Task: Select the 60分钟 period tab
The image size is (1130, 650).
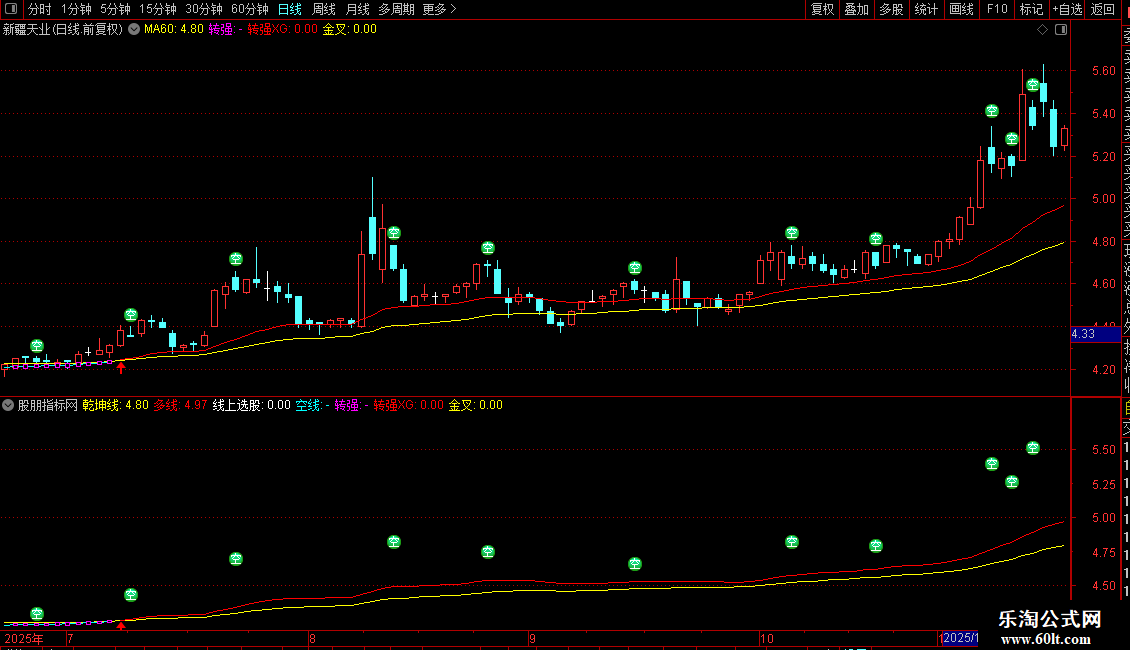Action: (250, 9)
